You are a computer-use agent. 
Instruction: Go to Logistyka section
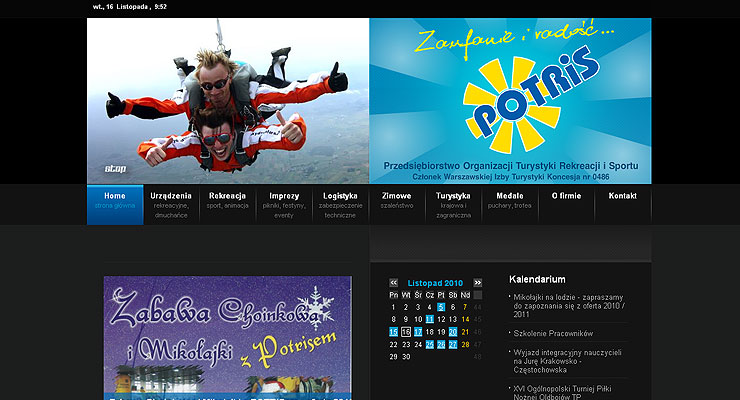[340, 203]
